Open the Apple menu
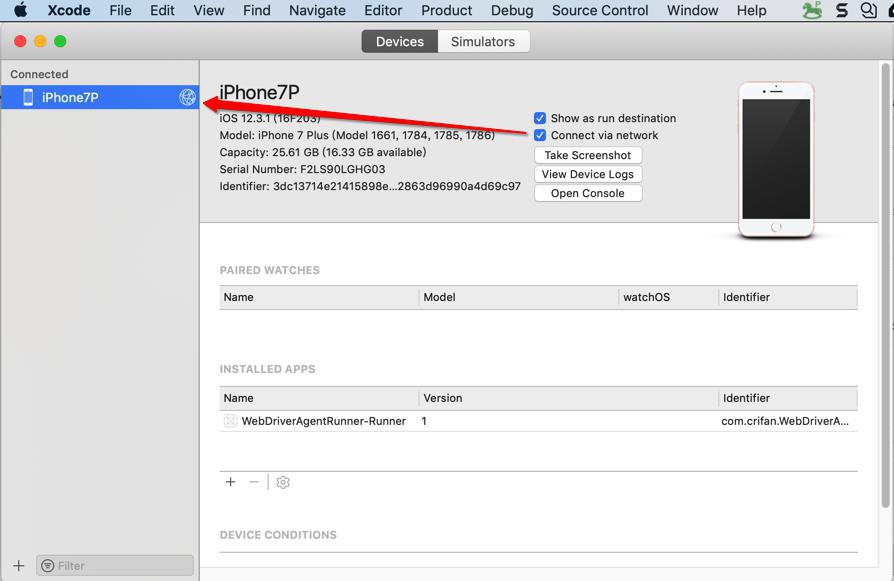 [21, 10]
